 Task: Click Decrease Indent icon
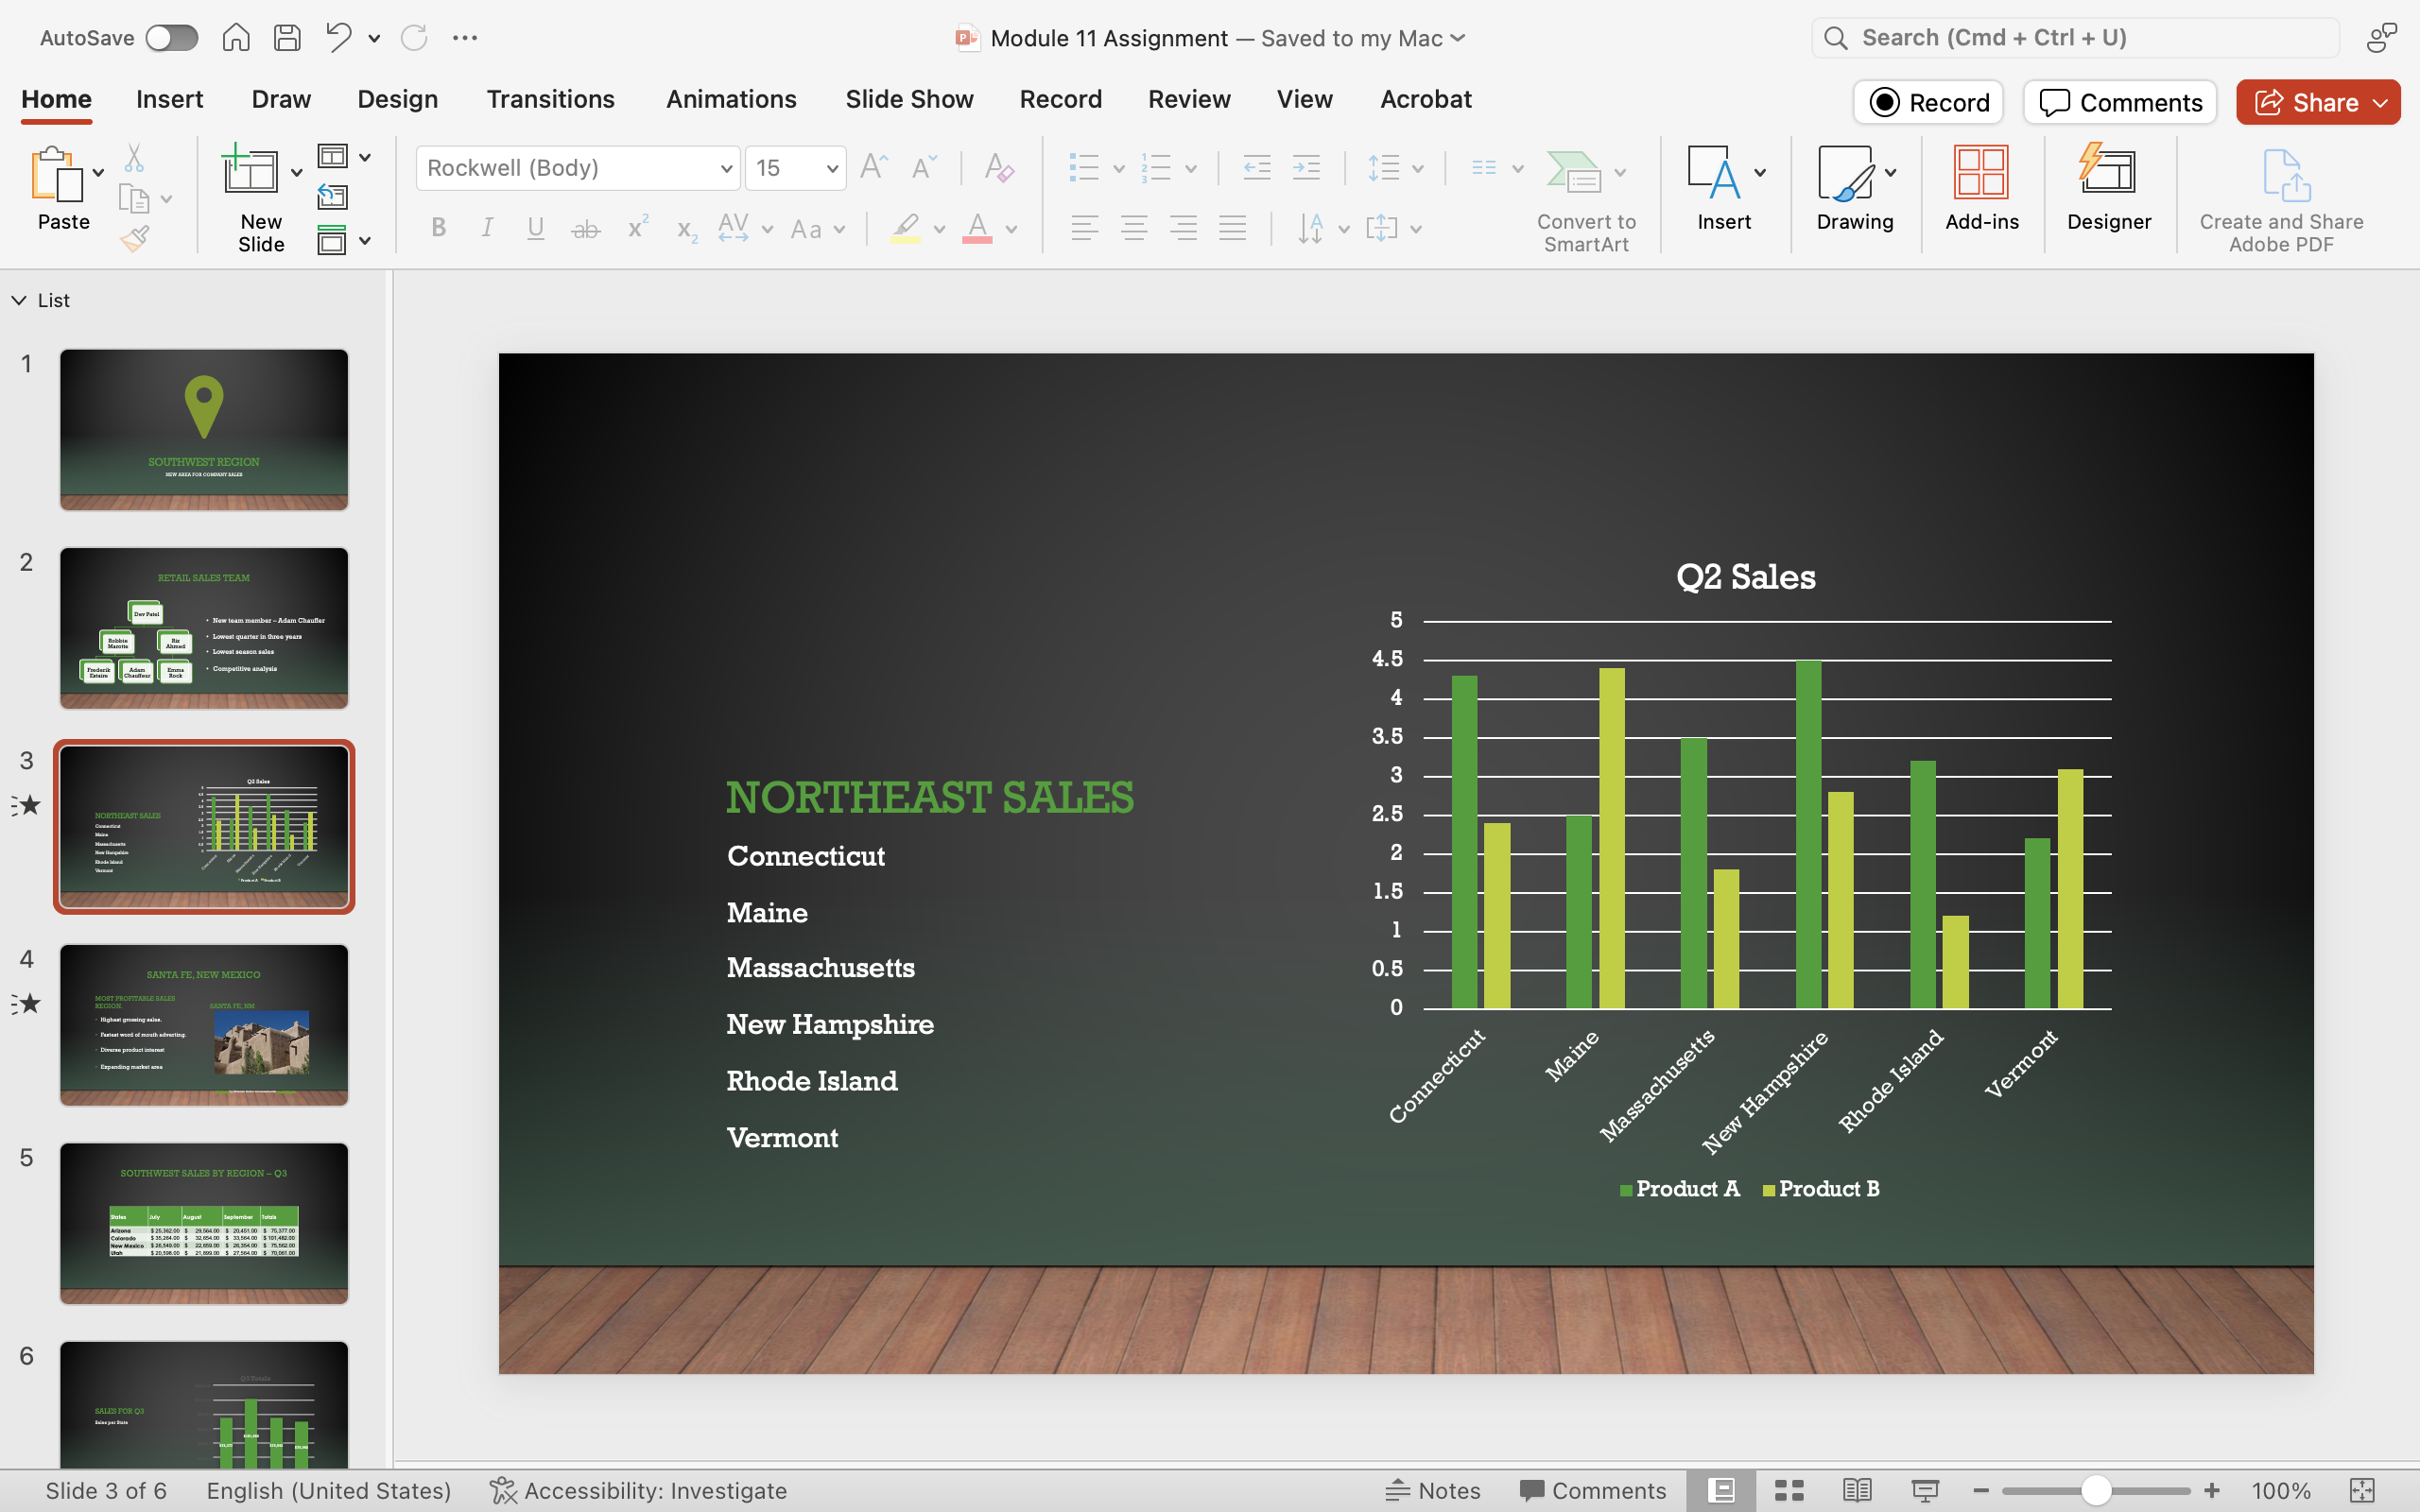[x=1256, y=168]
